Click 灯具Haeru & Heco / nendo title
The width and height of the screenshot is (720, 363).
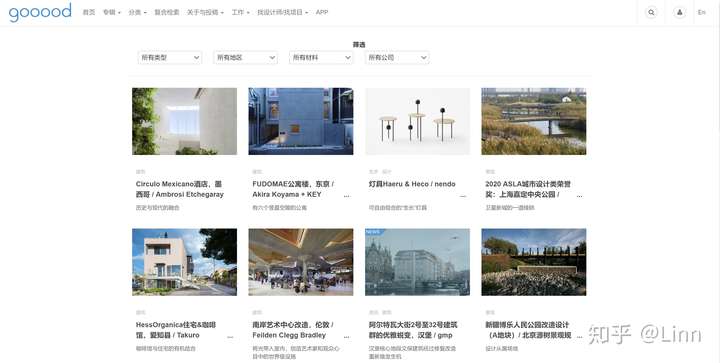pyautogui.click(x=412, y=184)
